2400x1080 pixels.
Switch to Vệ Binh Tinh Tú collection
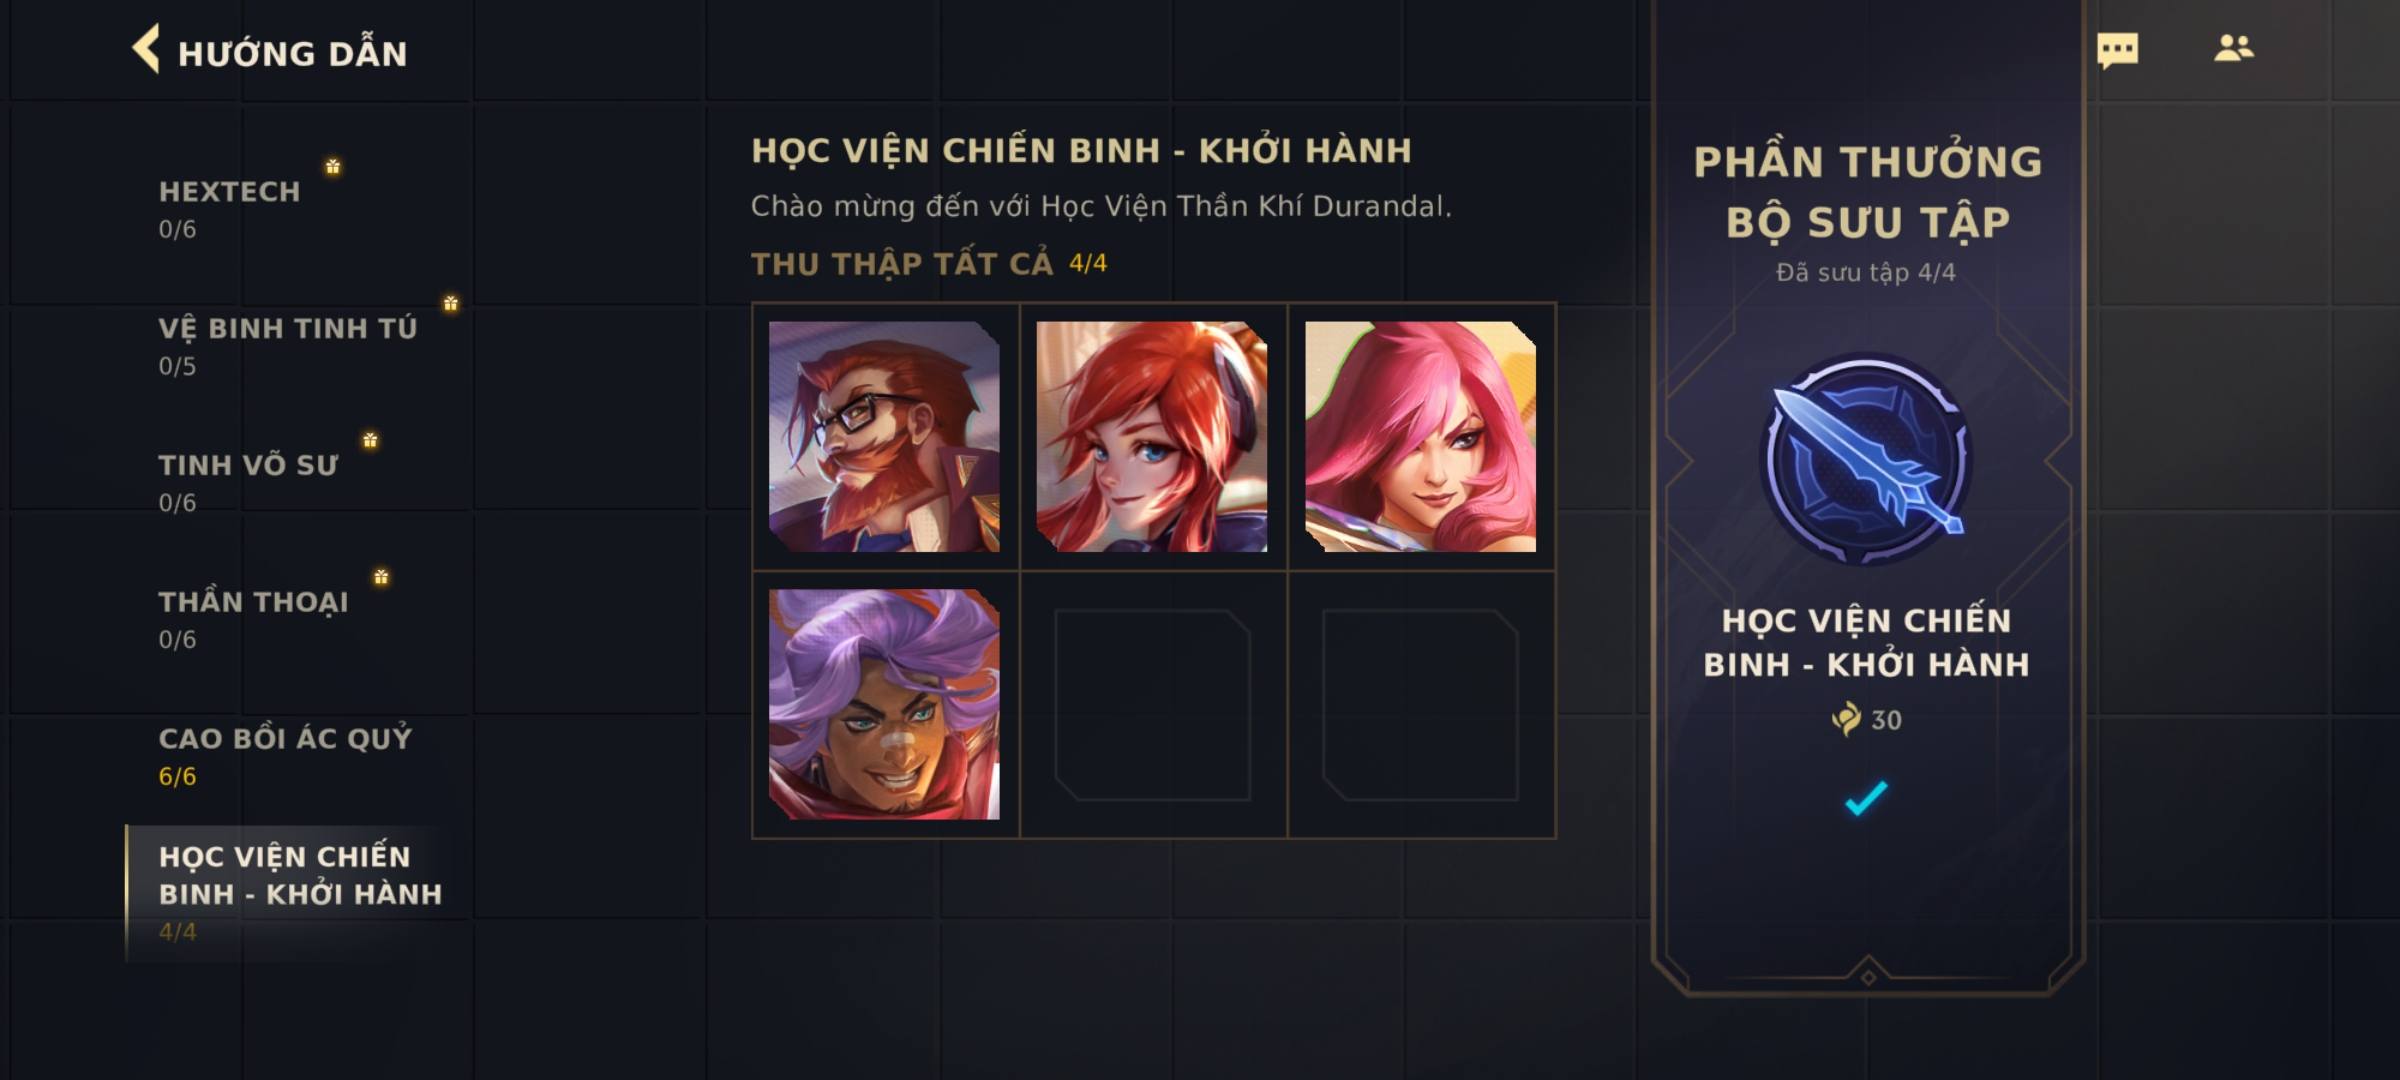tap(288, 346)
